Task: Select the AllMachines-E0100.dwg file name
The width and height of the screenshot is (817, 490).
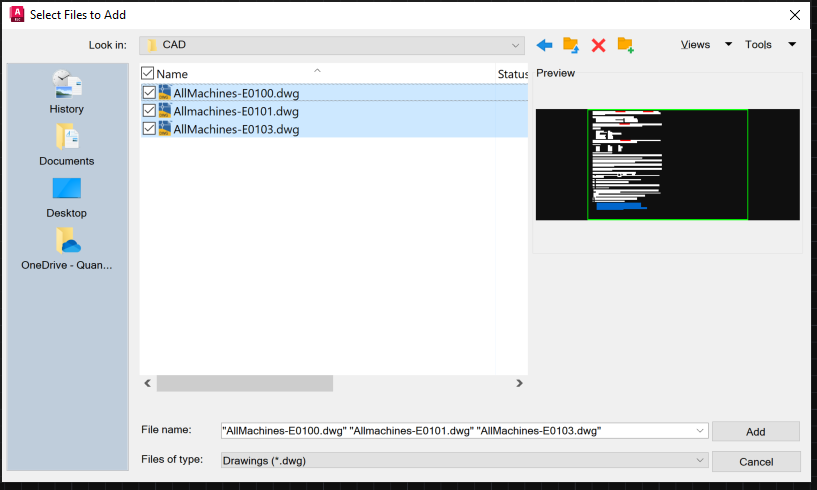Action: (x=236, y=93)
